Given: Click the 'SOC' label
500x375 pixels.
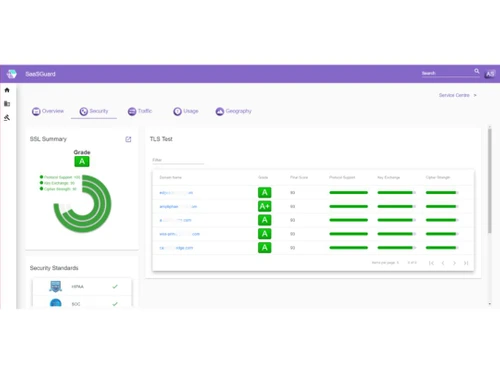Looking at the screenshot, I should [76, 304].
